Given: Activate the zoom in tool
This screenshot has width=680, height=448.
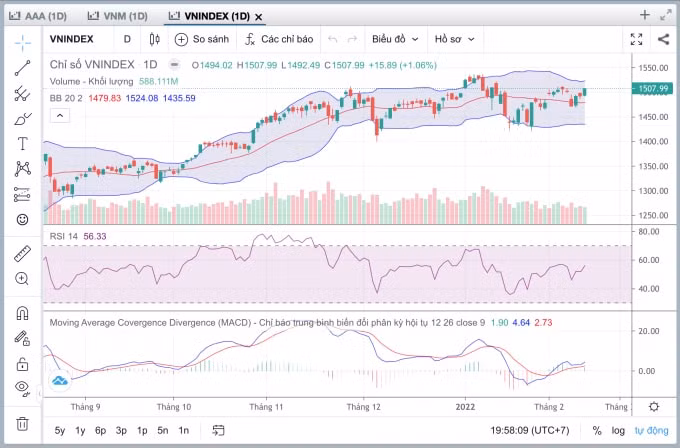Looking at the screenshot, I should (x=23, y=278).
